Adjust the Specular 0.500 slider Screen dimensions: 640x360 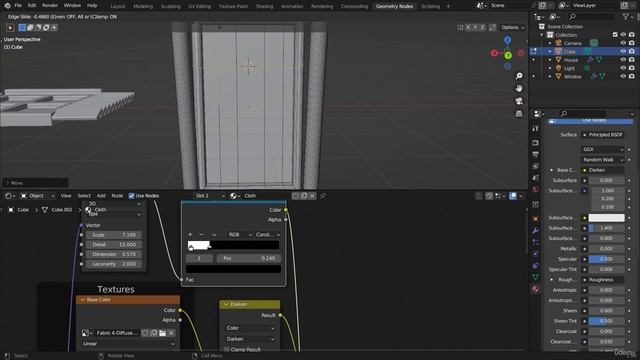(x=606, y=259)
